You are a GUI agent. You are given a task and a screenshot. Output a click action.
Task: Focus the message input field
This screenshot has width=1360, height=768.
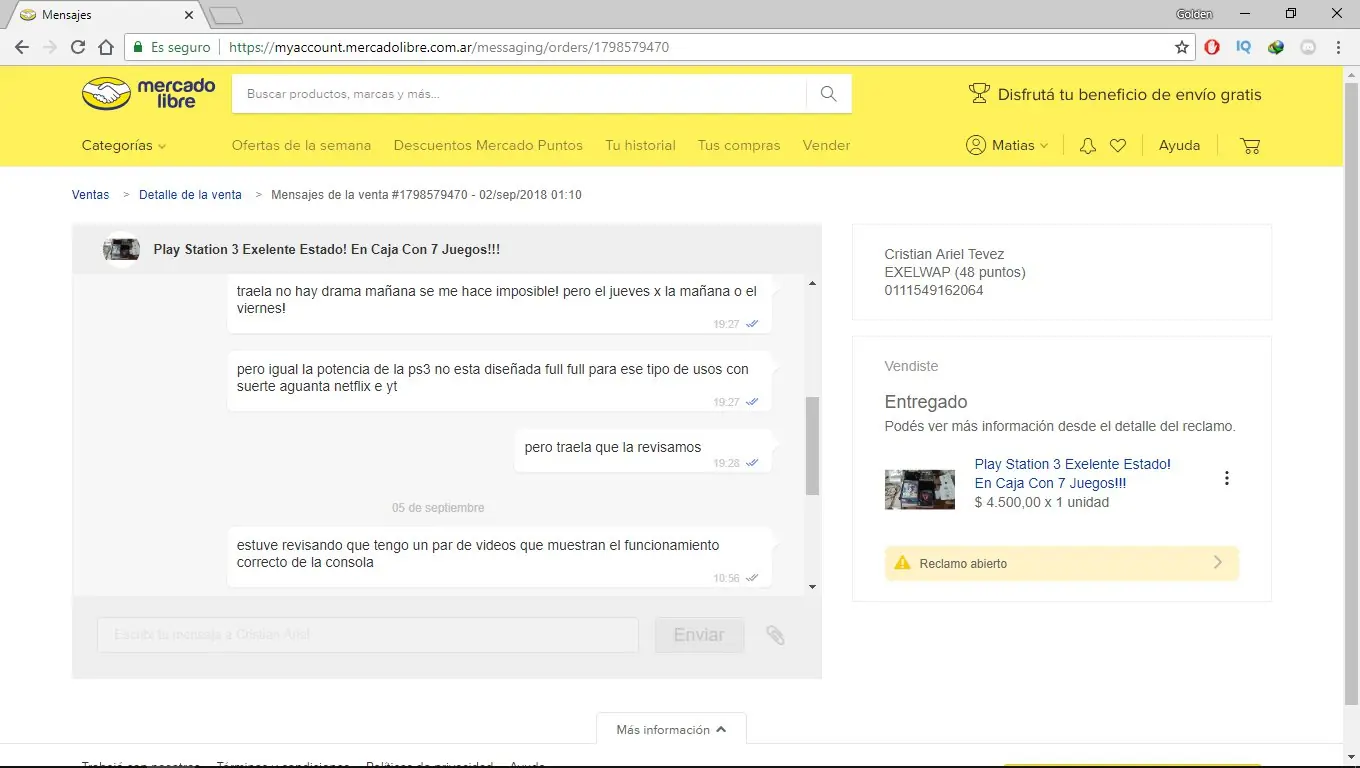tap(368, 635)
